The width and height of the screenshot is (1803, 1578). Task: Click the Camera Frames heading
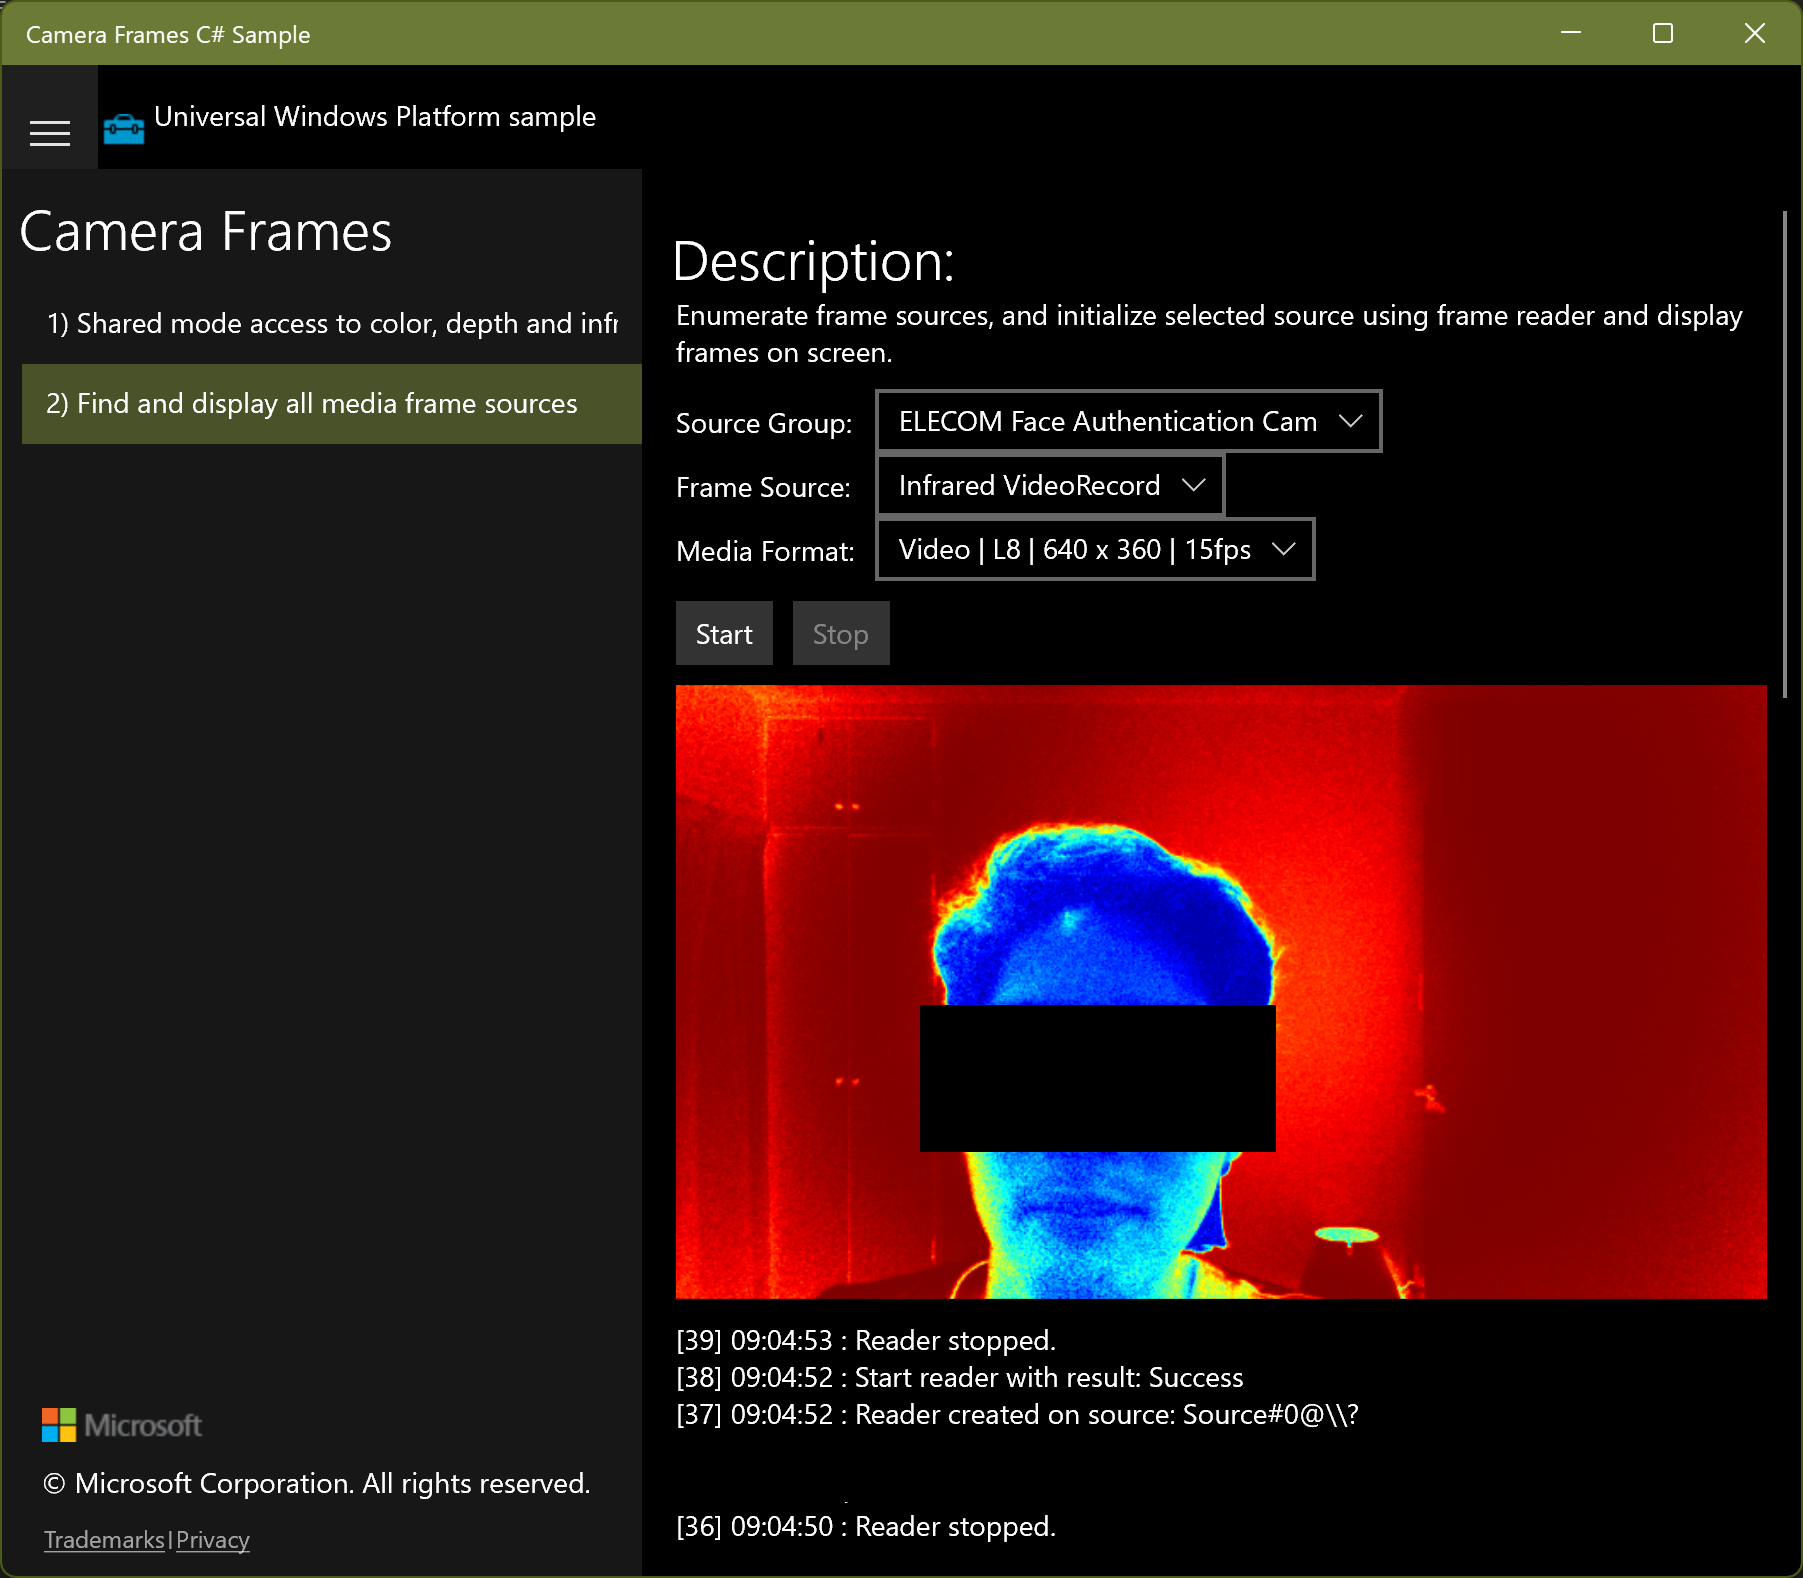[x=206, y=232]
